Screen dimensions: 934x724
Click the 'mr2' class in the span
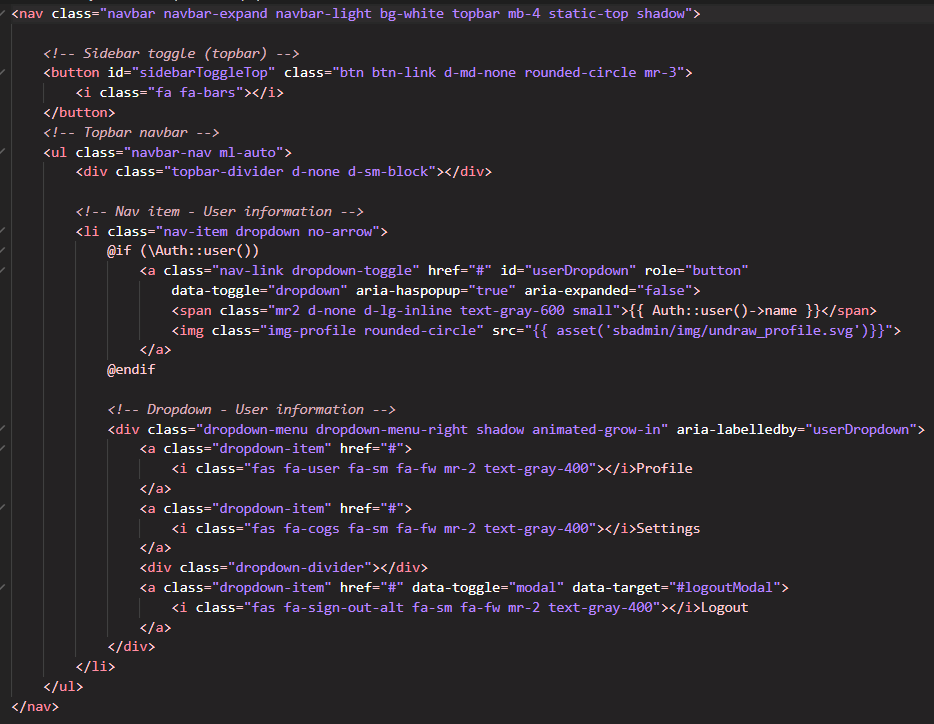[x=288, y=310]
